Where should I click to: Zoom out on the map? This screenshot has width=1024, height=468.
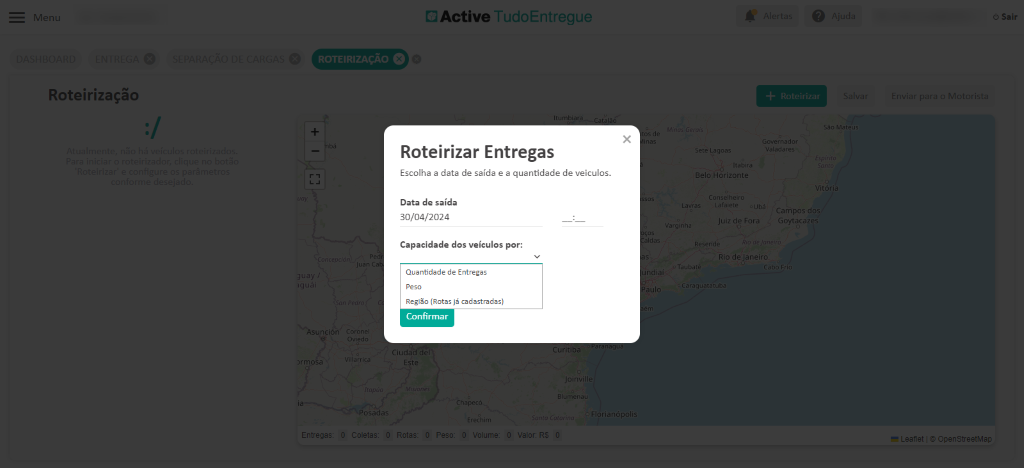click(315, 151)
